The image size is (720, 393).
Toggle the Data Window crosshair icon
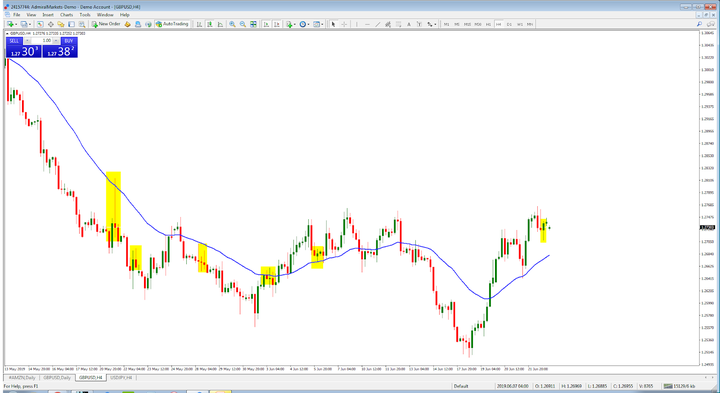pos(51,24)
